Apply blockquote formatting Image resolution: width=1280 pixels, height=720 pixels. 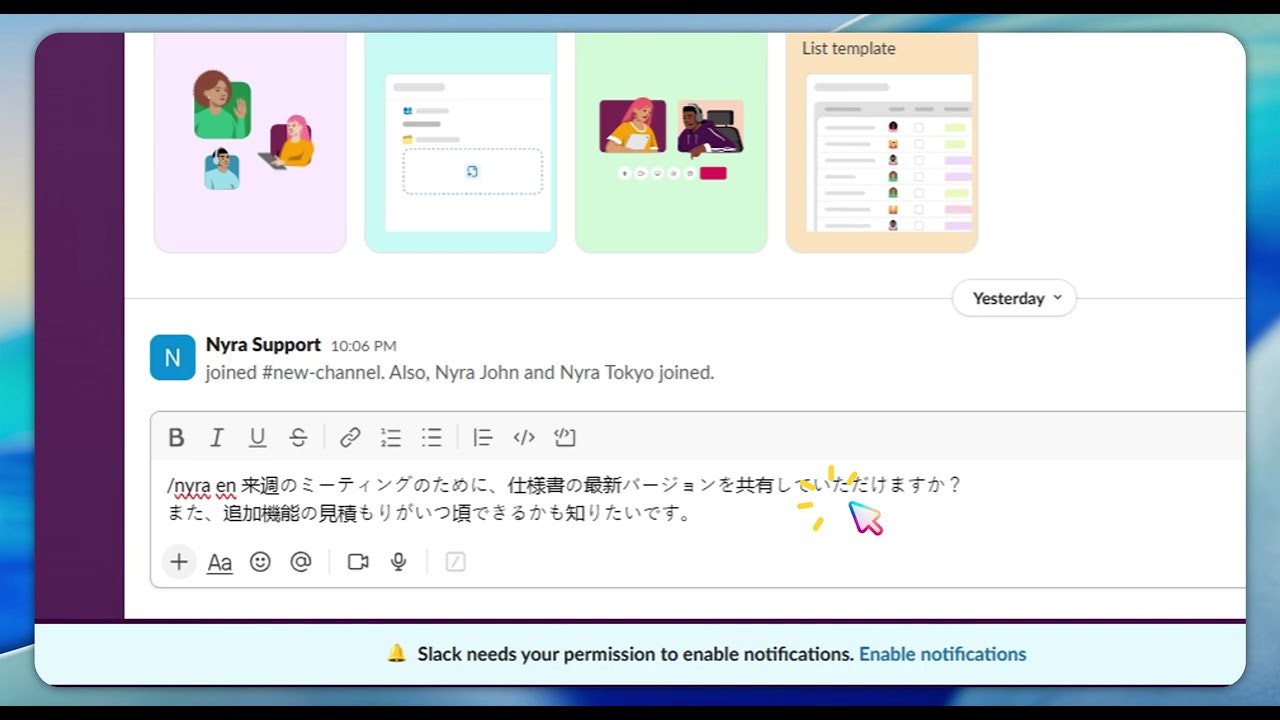click(483, 437)
